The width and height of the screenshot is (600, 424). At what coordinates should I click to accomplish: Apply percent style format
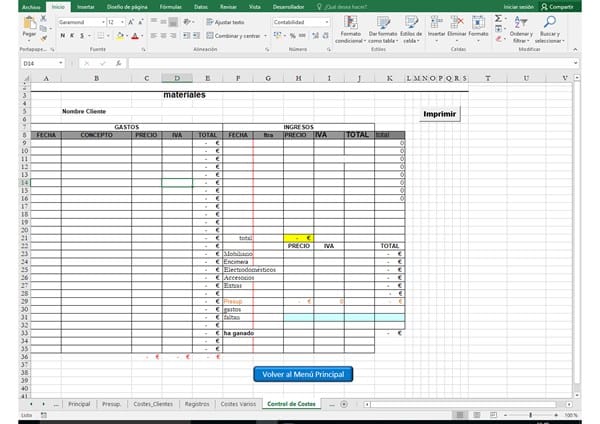coord(293,36)
